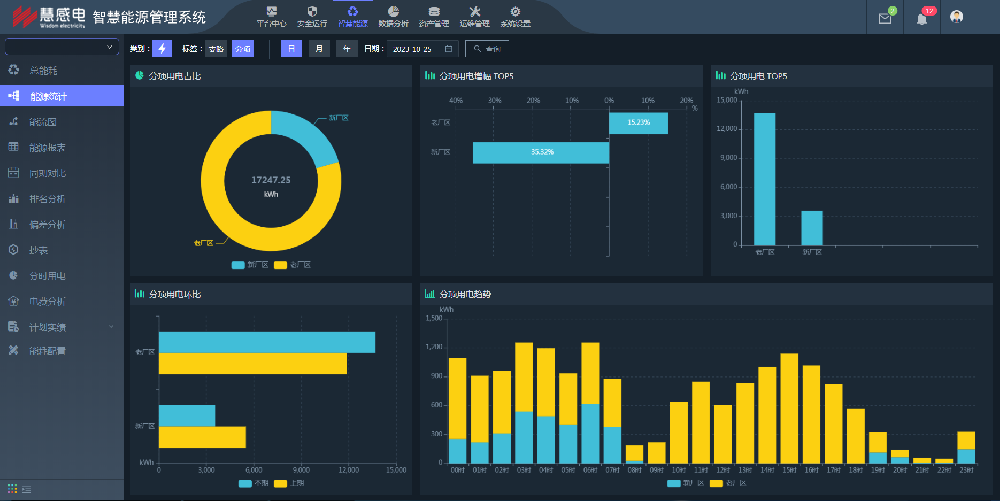Screen dimensions: 1000x501
Task: Open 能耗报表 in the left sidebar
Action: 47,147
